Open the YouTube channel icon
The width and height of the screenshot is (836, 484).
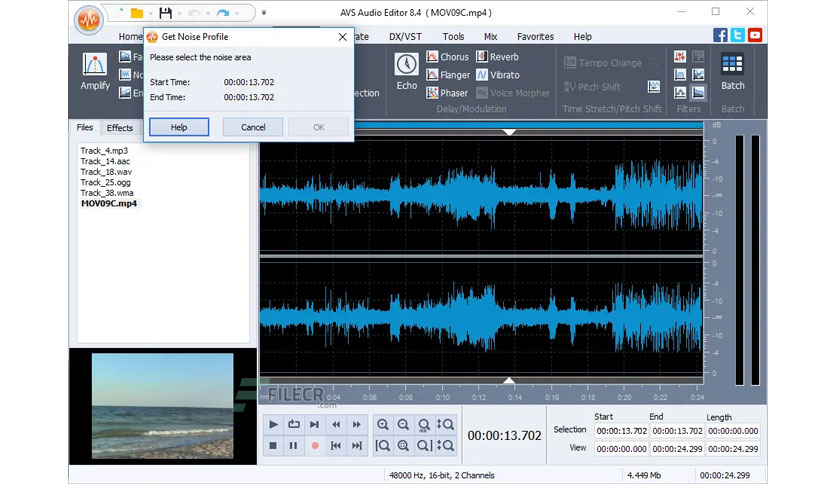755,35
